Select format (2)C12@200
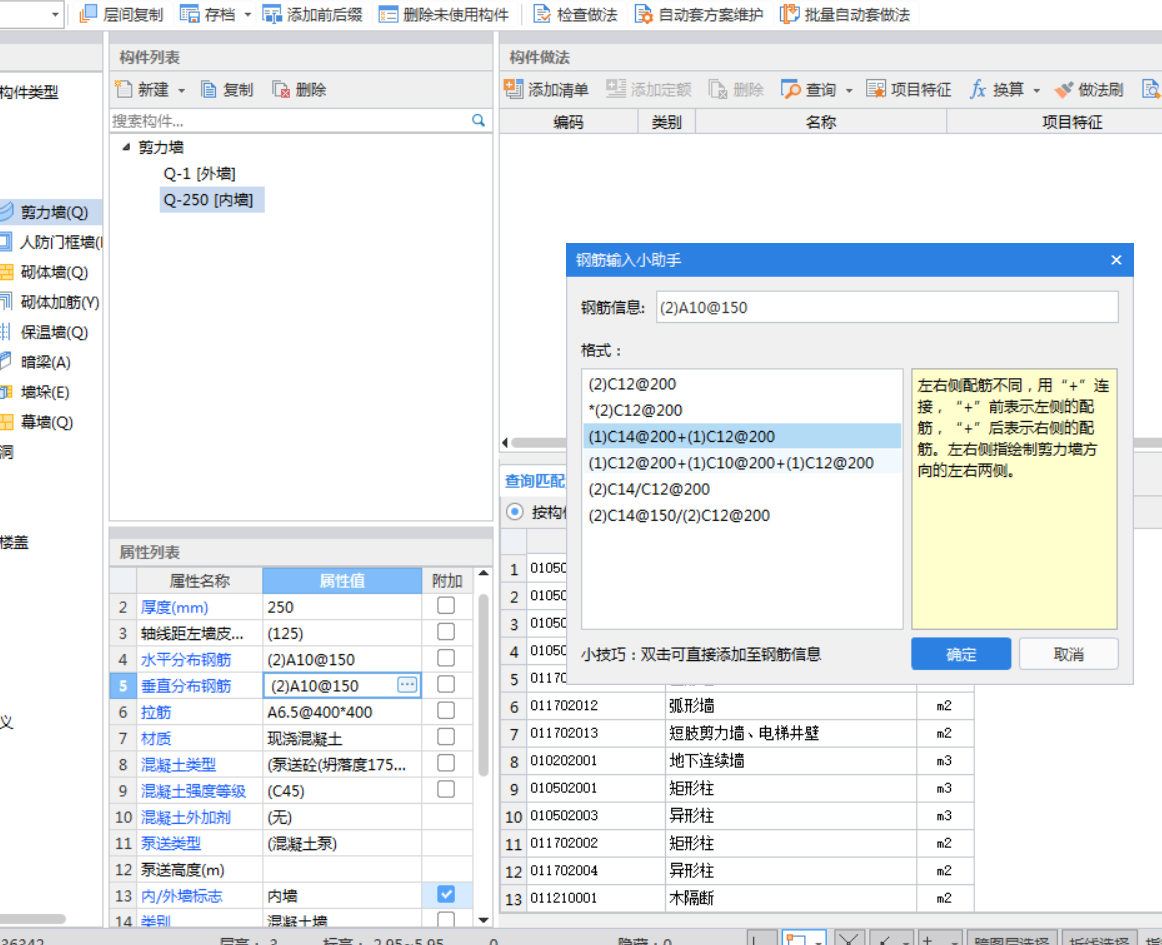This screenshot has height=945, width=1162. [x=742, y=384]
